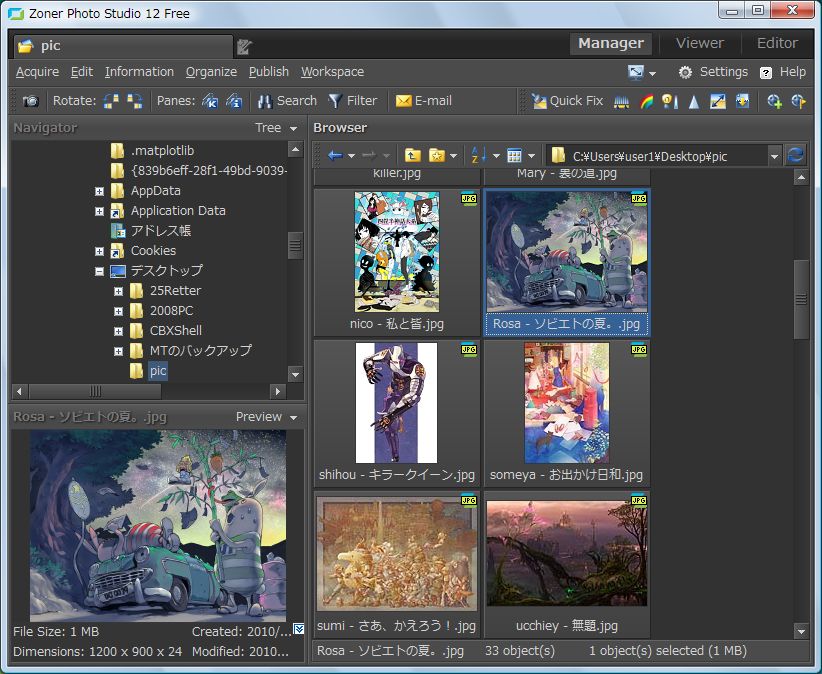Toggle the Keywords pane icon
Viewport: 822px width, 674px height.
coord(210,101)
